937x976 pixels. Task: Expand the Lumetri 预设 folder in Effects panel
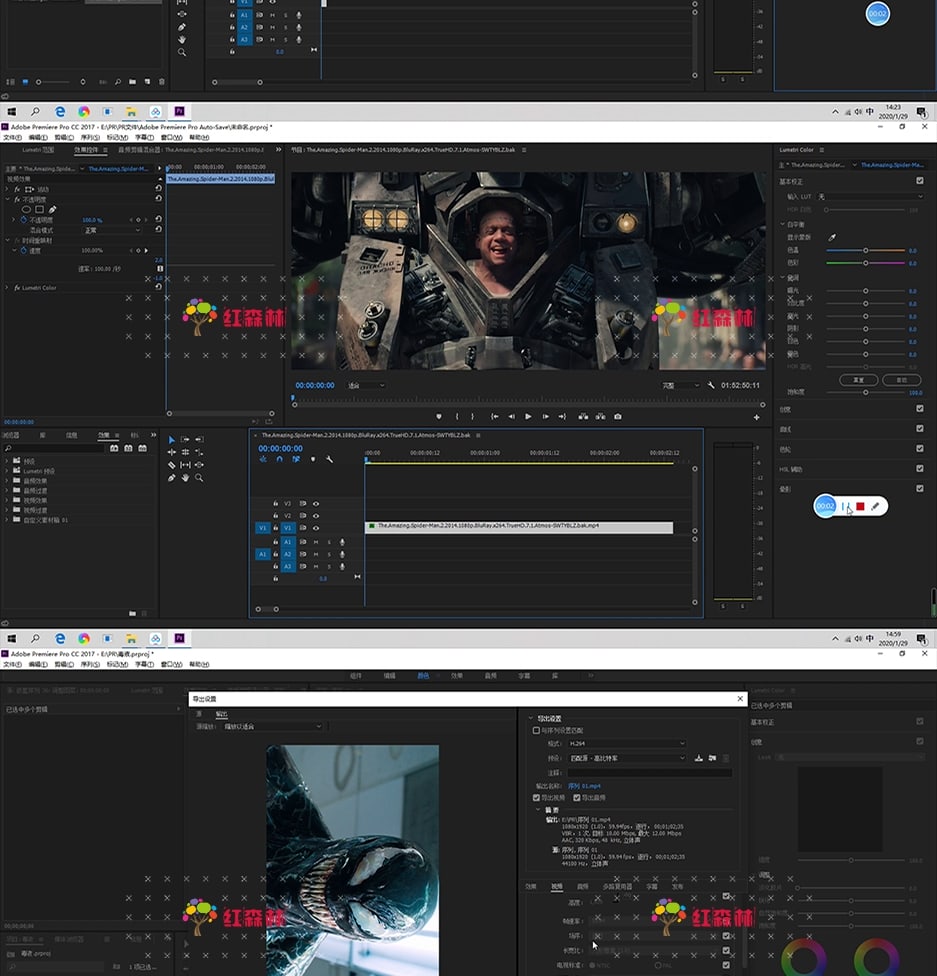(x=7, y=471)
